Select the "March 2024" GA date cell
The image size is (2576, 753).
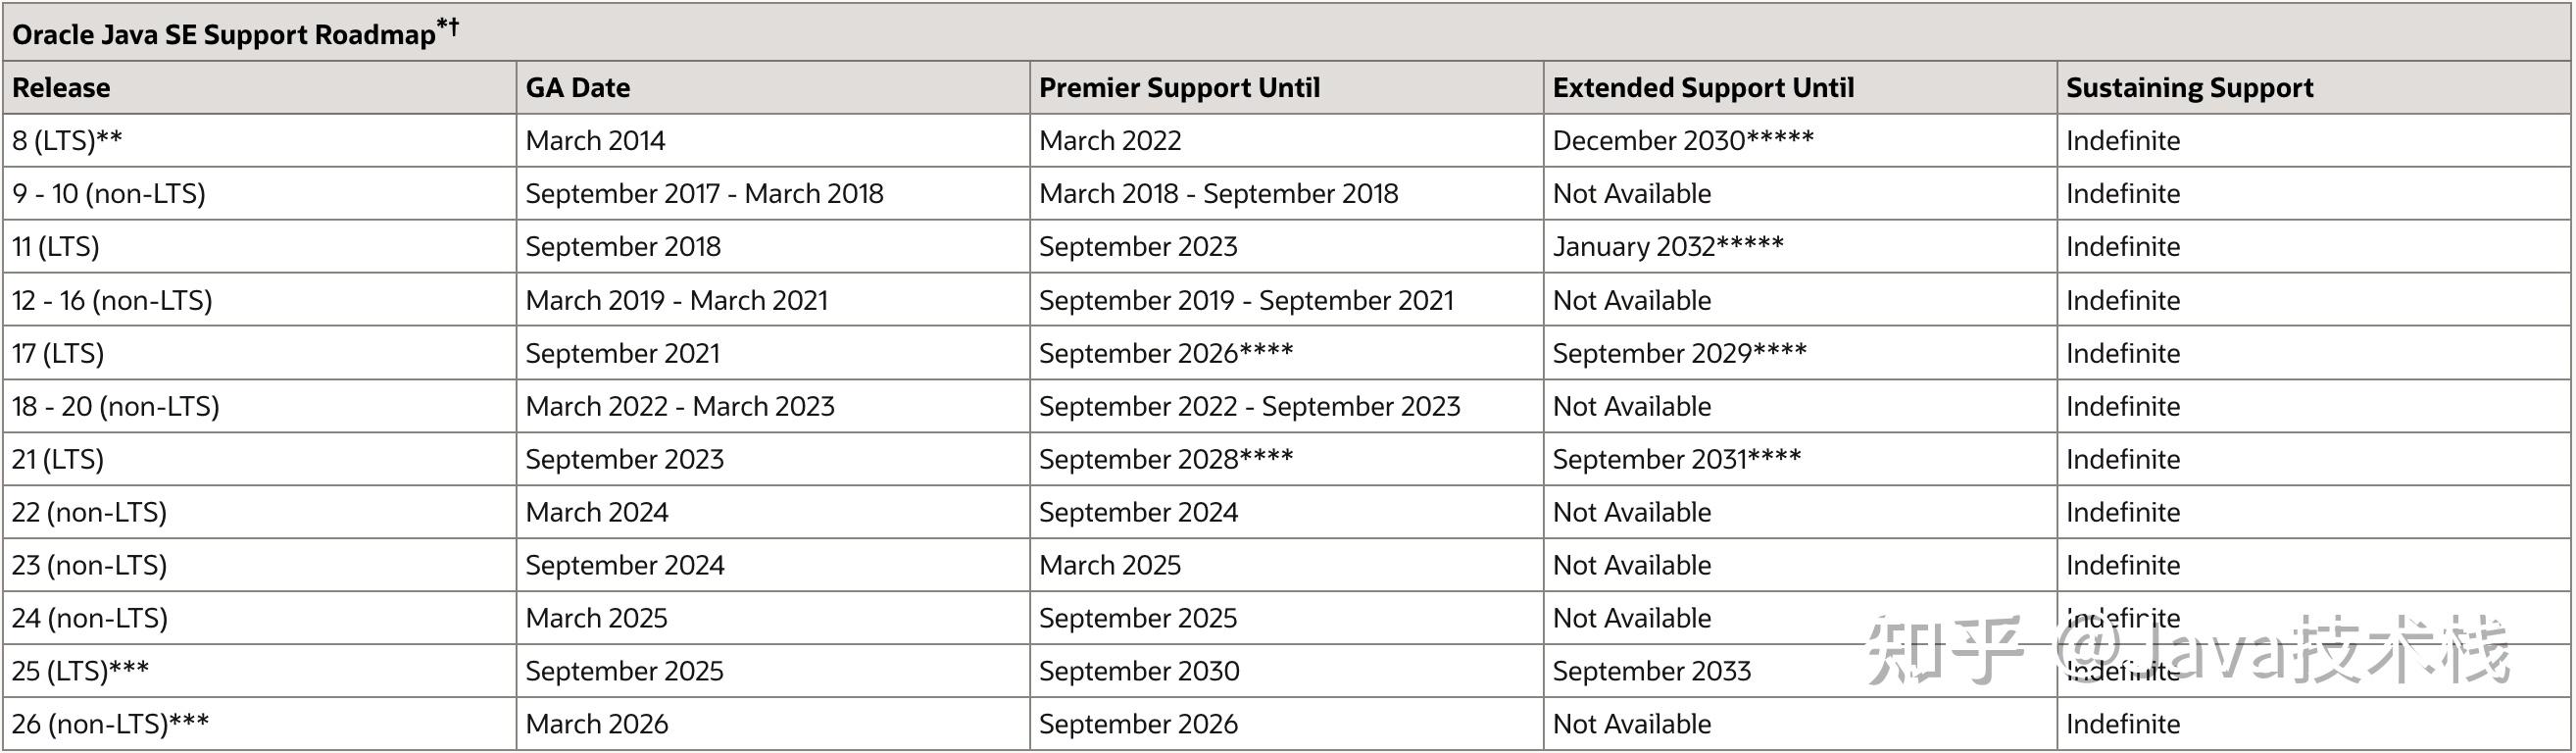click(x=596, y=512)
